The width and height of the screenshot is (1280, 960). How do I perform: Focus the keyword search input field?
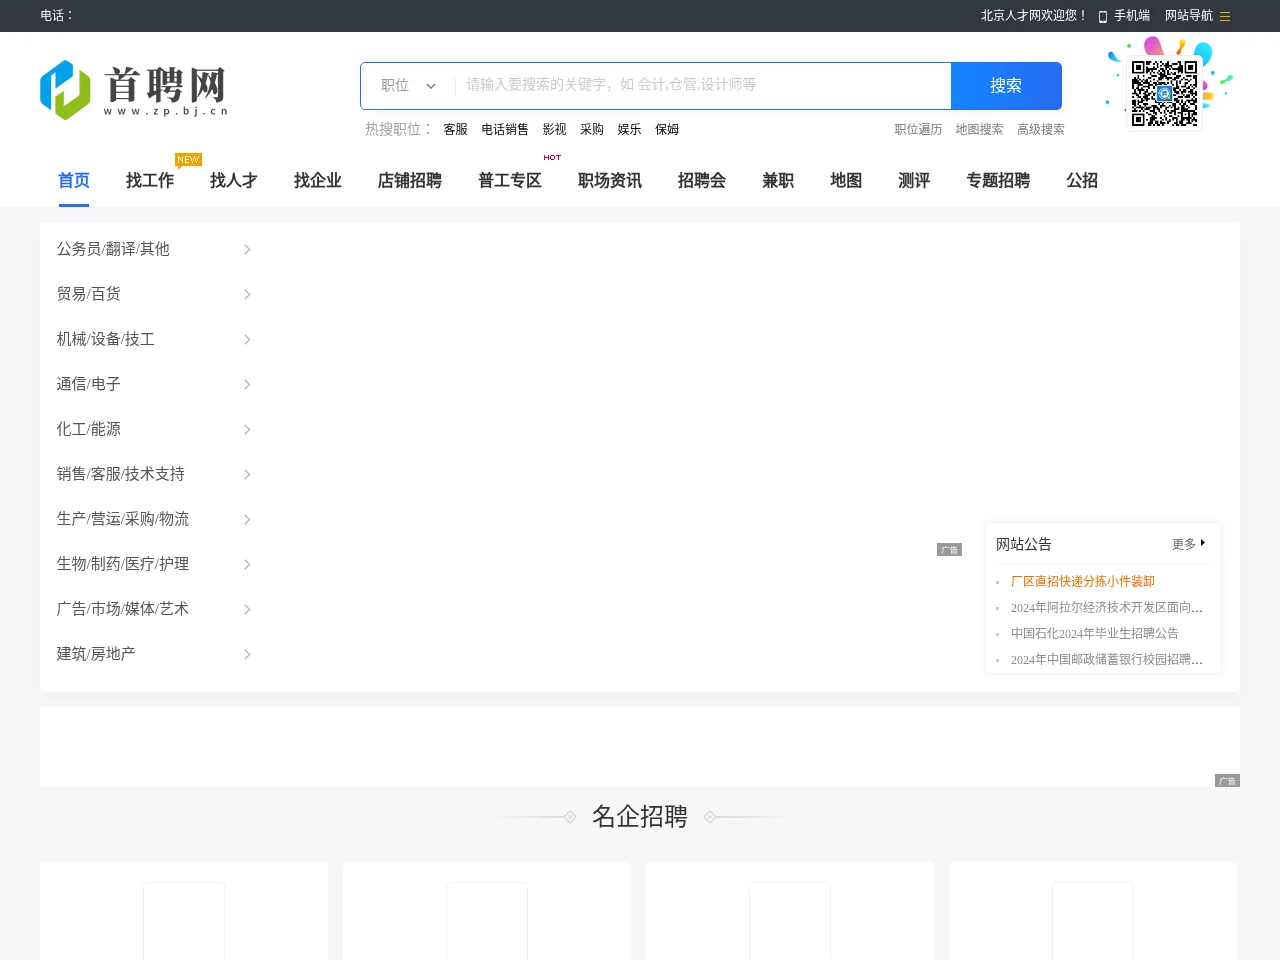coord(703,86)
